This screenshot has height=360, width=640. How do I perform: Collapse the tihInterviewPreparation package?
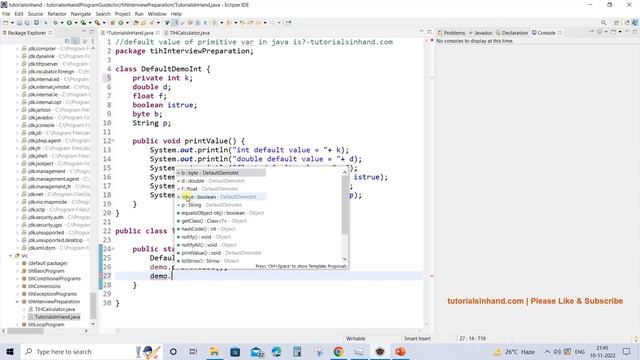tap(18, 302)
